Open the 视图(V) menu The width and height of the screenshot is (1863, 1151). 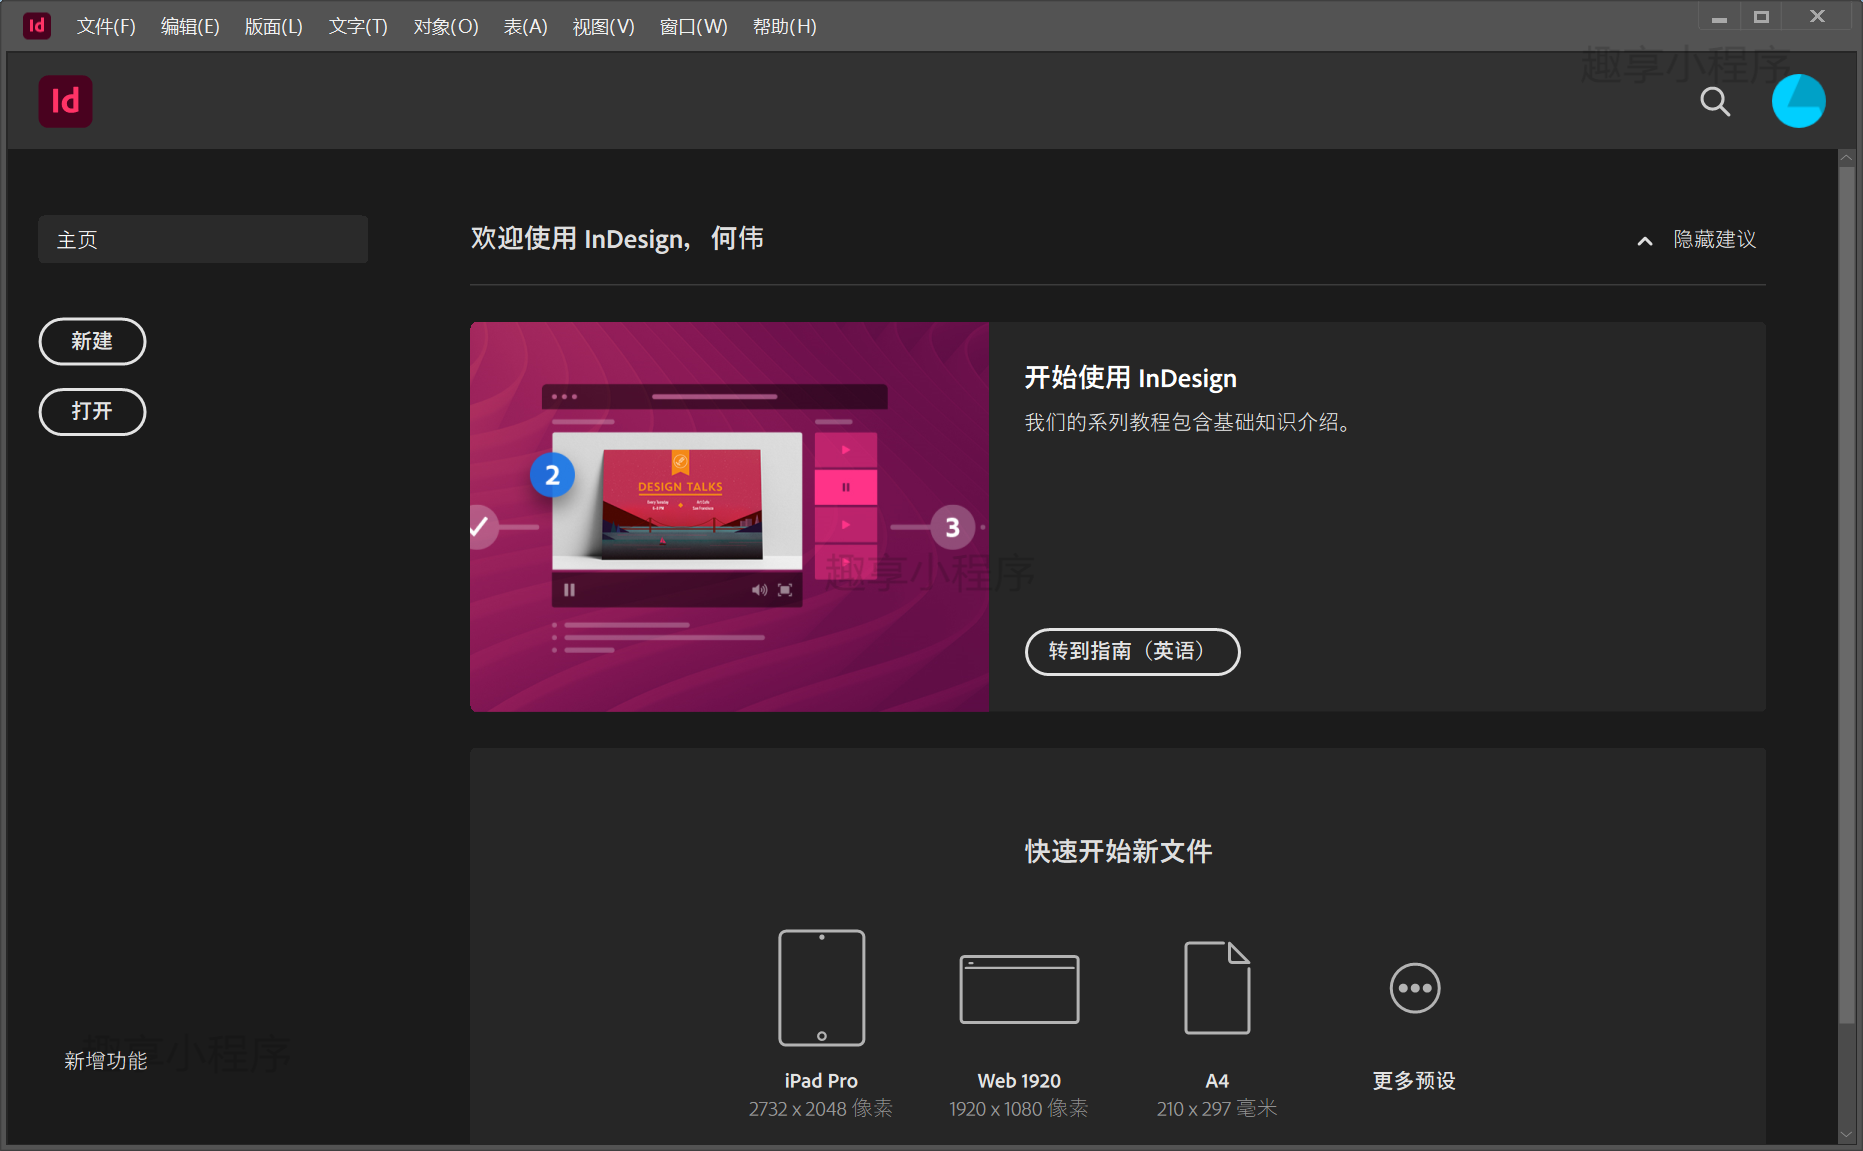(x=603, y=26)
